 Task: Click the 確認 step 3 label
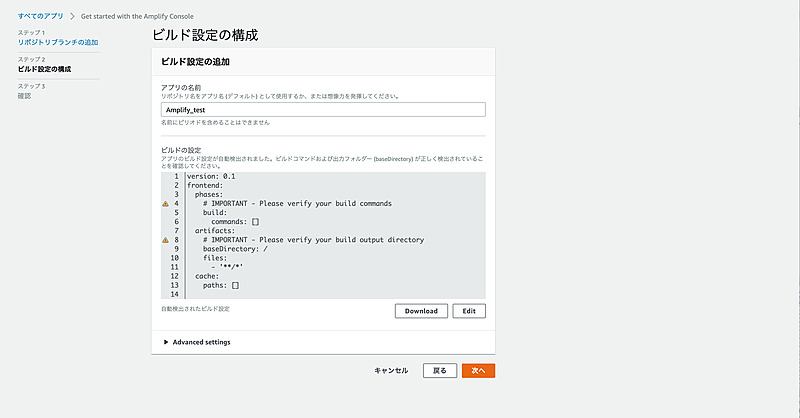pos(24,96)
